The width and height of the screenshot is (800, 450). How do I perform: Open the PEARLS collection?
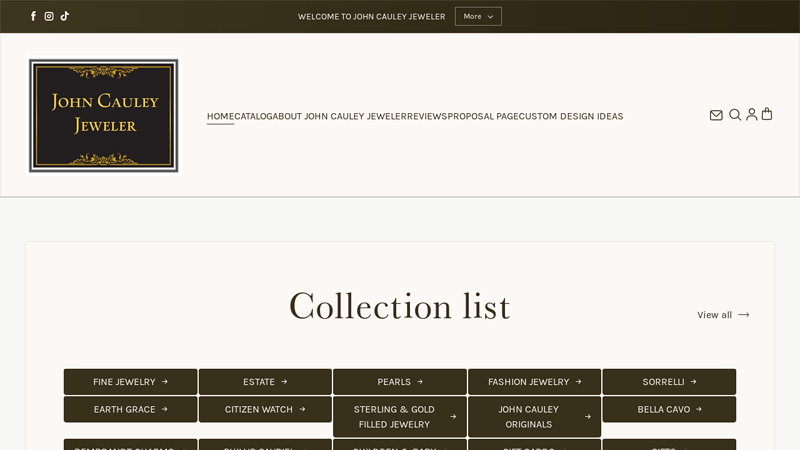(400, 382)
